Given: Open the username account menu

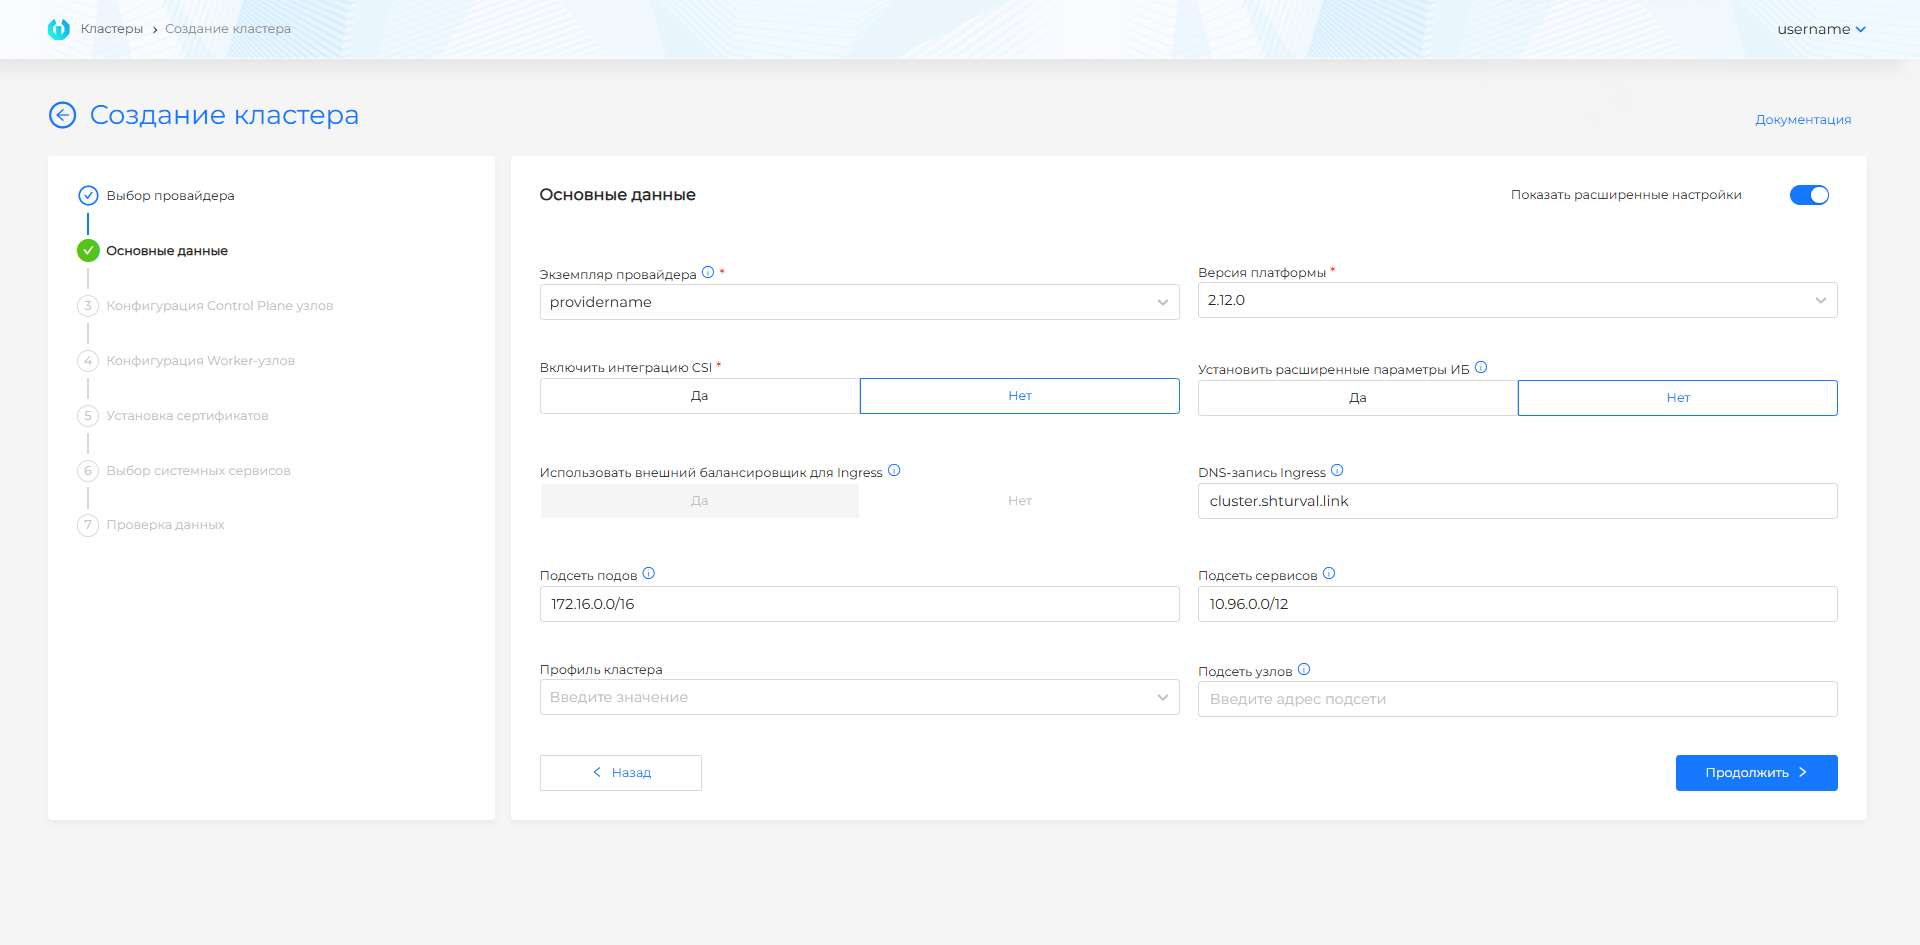Looking at the screenshot, I should (x=1821, y=29).
